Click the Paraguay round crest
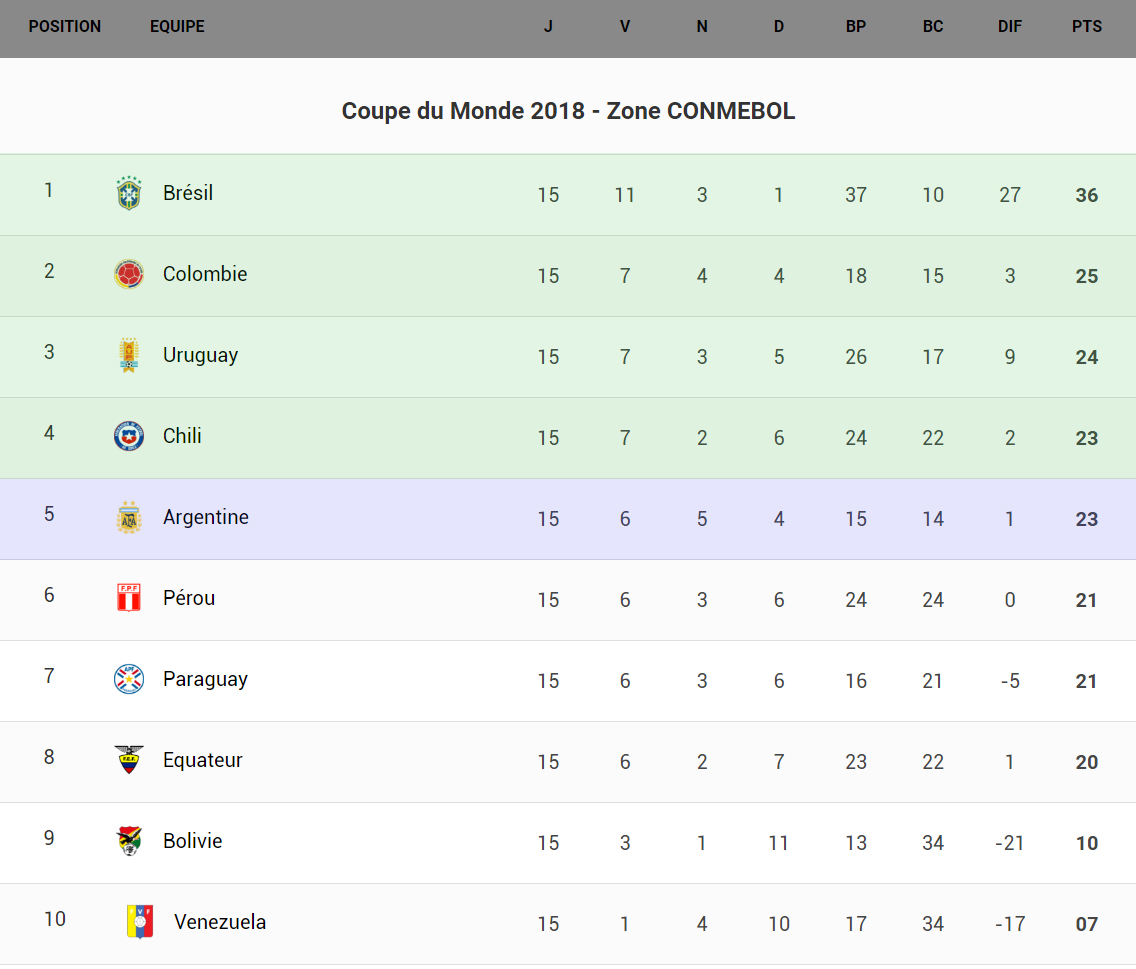1136x969 pixels. pos(129,679)
